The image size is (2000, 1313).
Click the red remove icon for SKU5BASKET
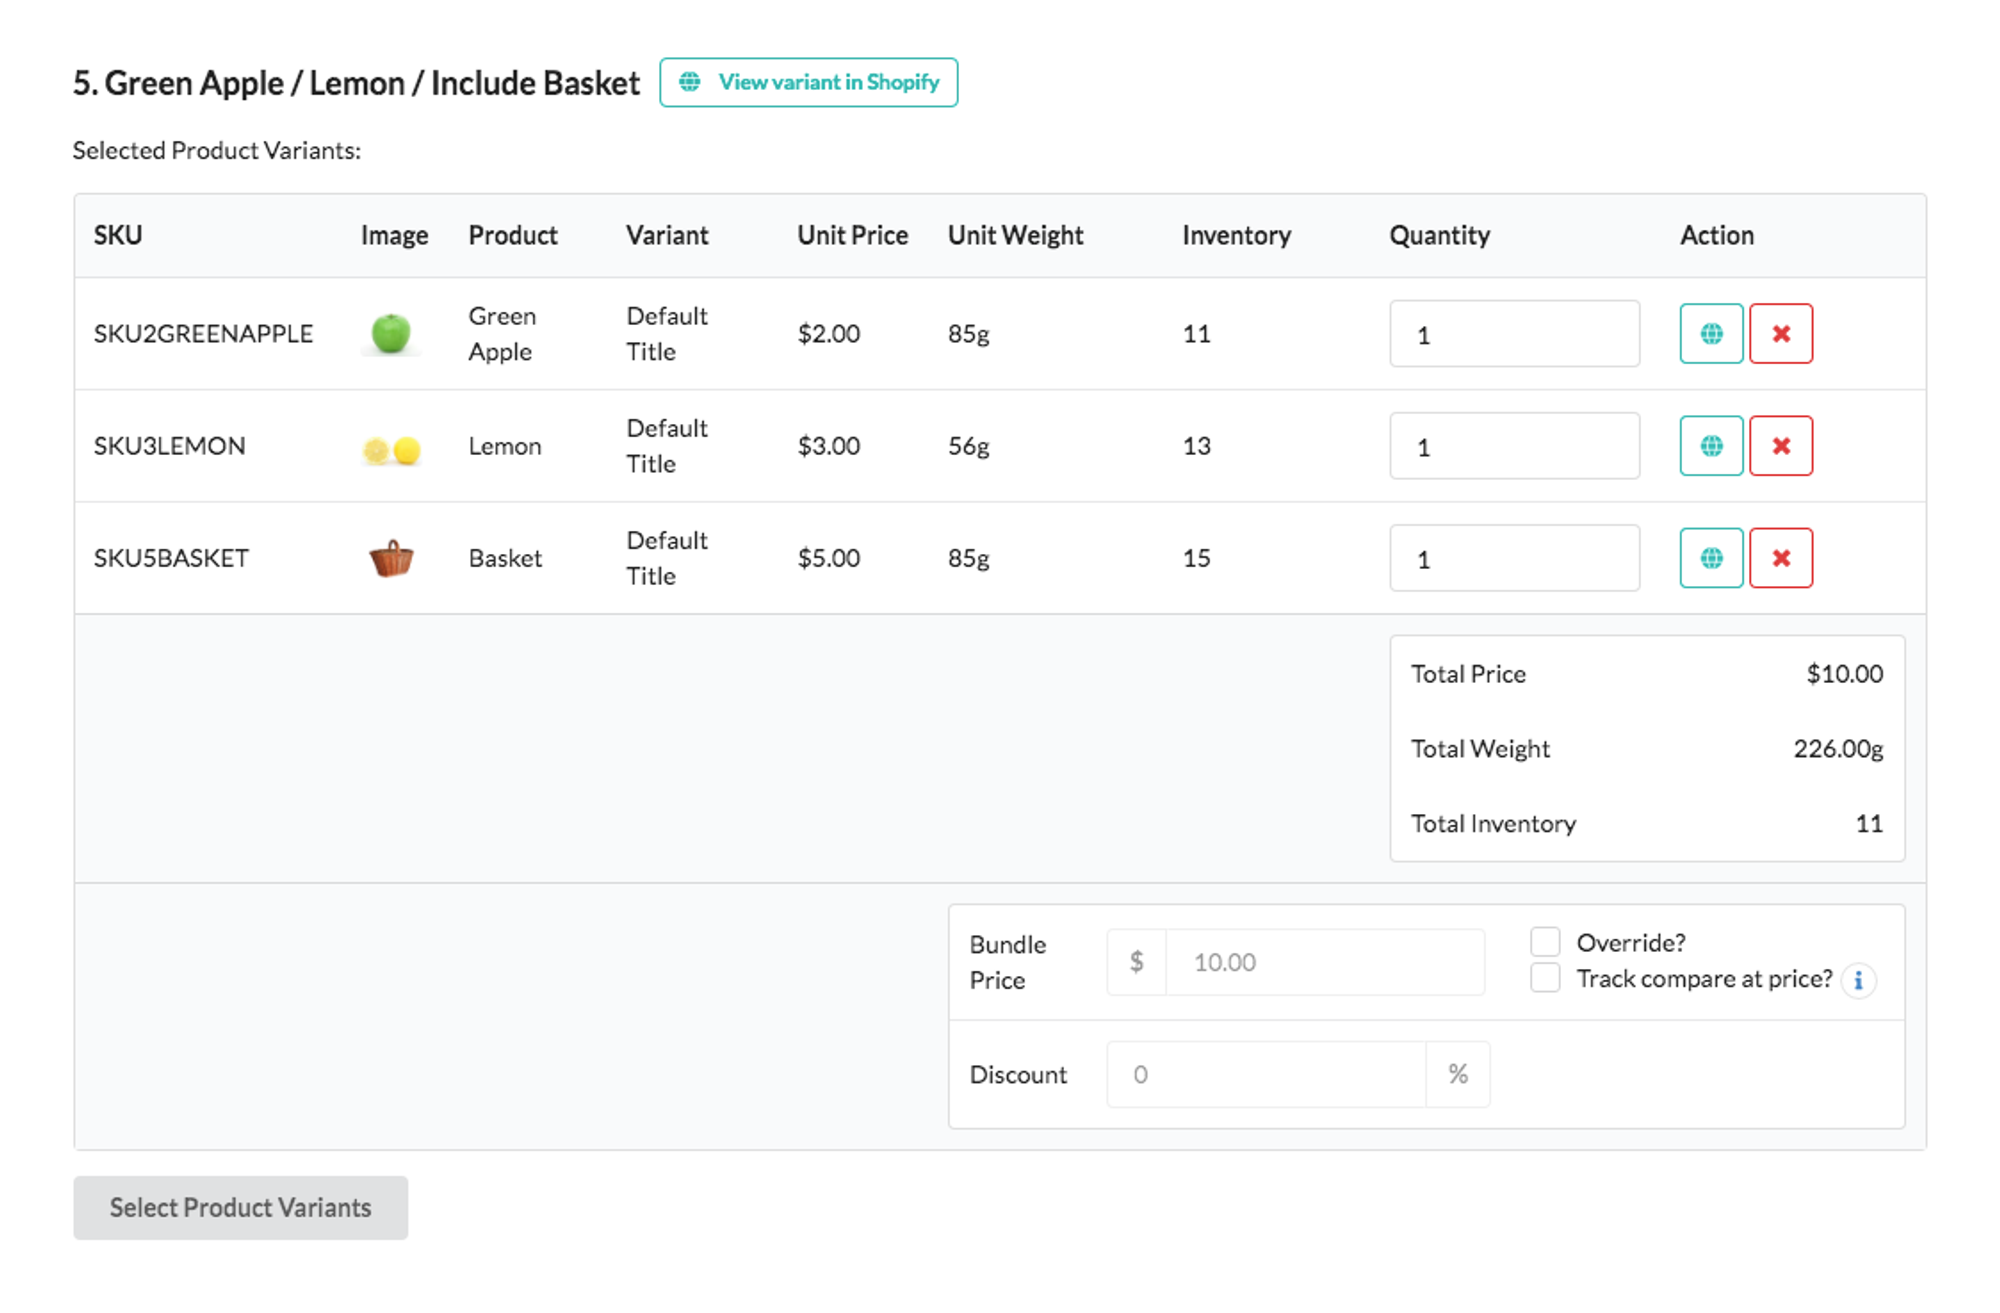[1782, 558]
